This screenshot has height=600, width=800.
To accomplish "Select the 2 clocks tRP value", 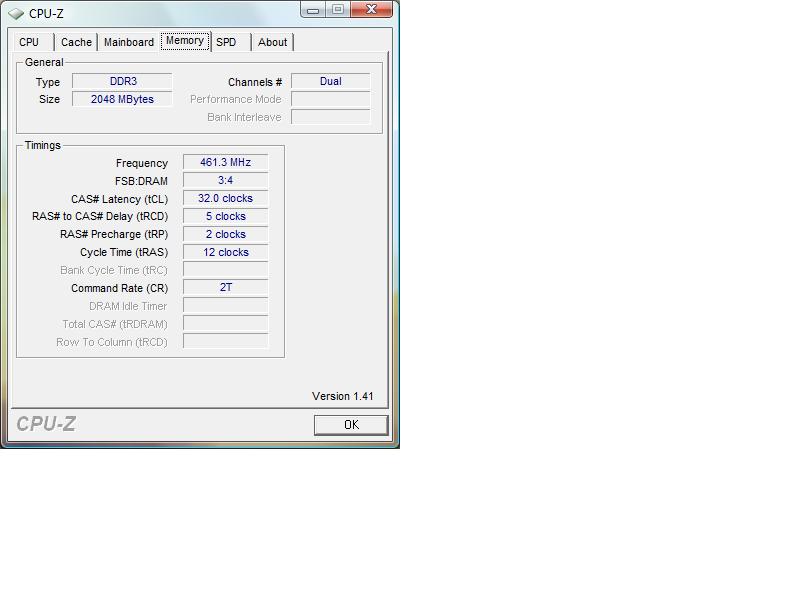I will point(226,234).
